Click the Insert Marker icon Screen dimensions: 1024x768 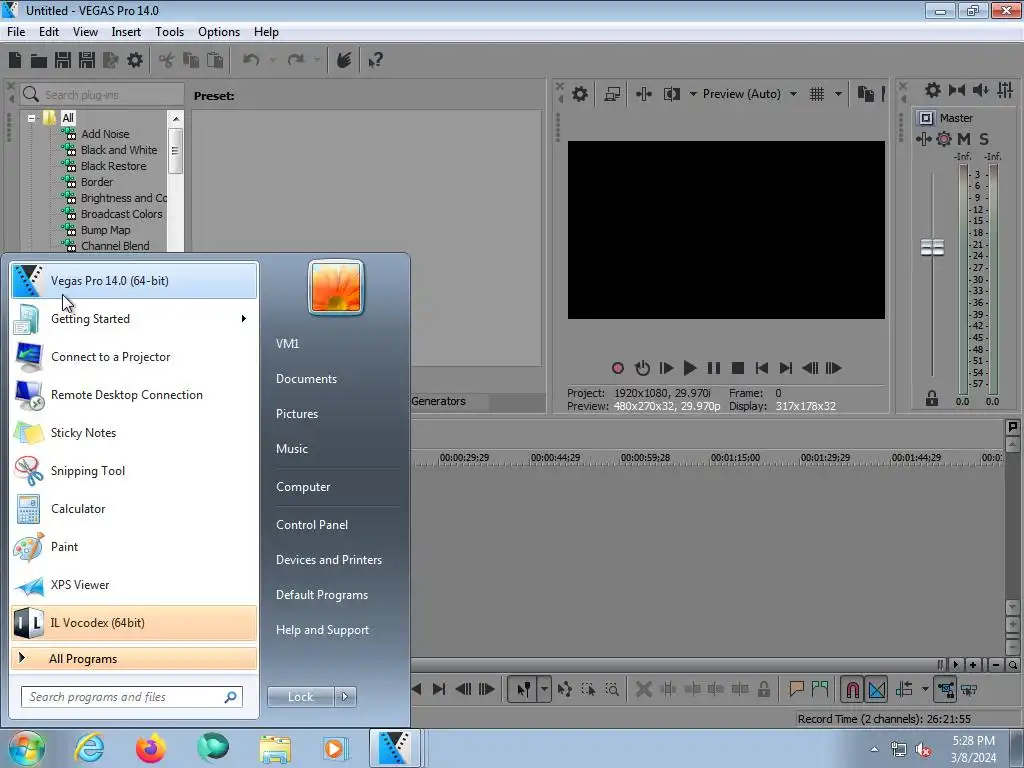(x=796, y=688)
